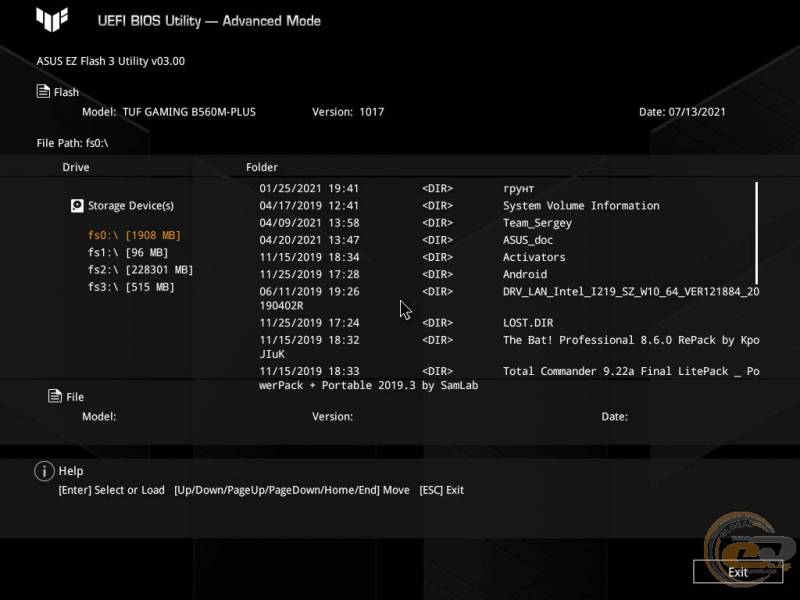Click the [ESC] Exit help hint
800x600 pixels.
coord(441,490)
